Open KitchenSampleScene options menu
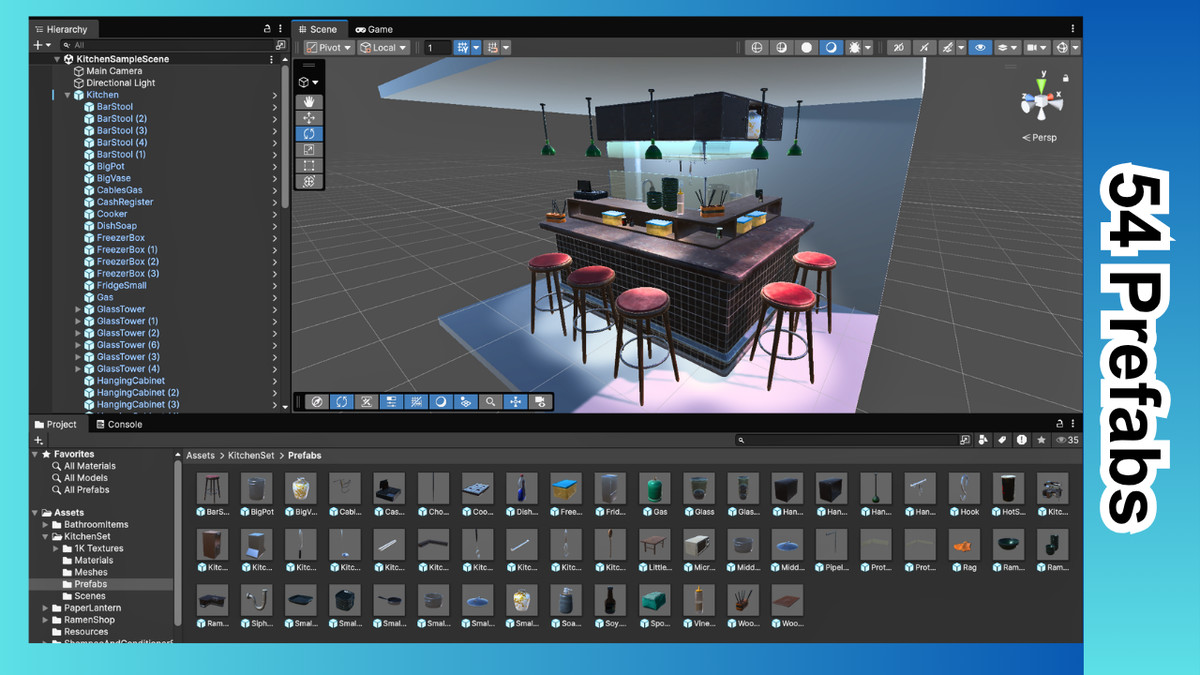1200x675 pixels. coord(271,59)
